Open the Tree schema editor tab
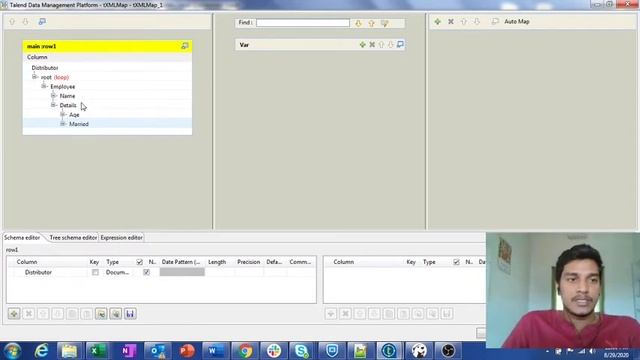 pyautogui.click(x=73, y=238)
